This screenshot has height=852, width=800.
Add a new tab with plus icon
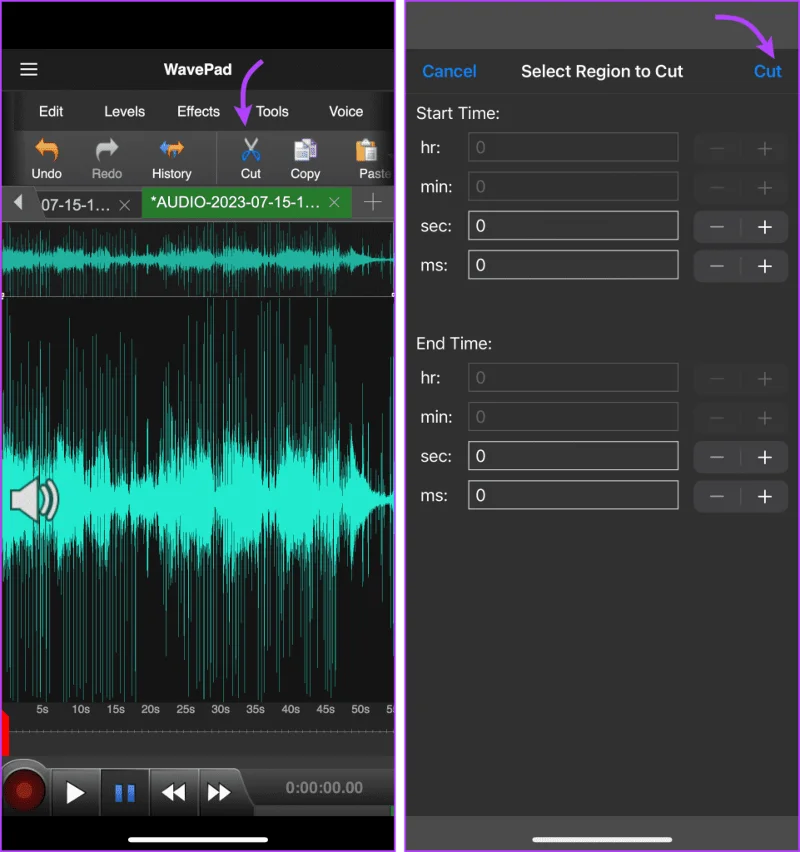(x=372, y=202)
